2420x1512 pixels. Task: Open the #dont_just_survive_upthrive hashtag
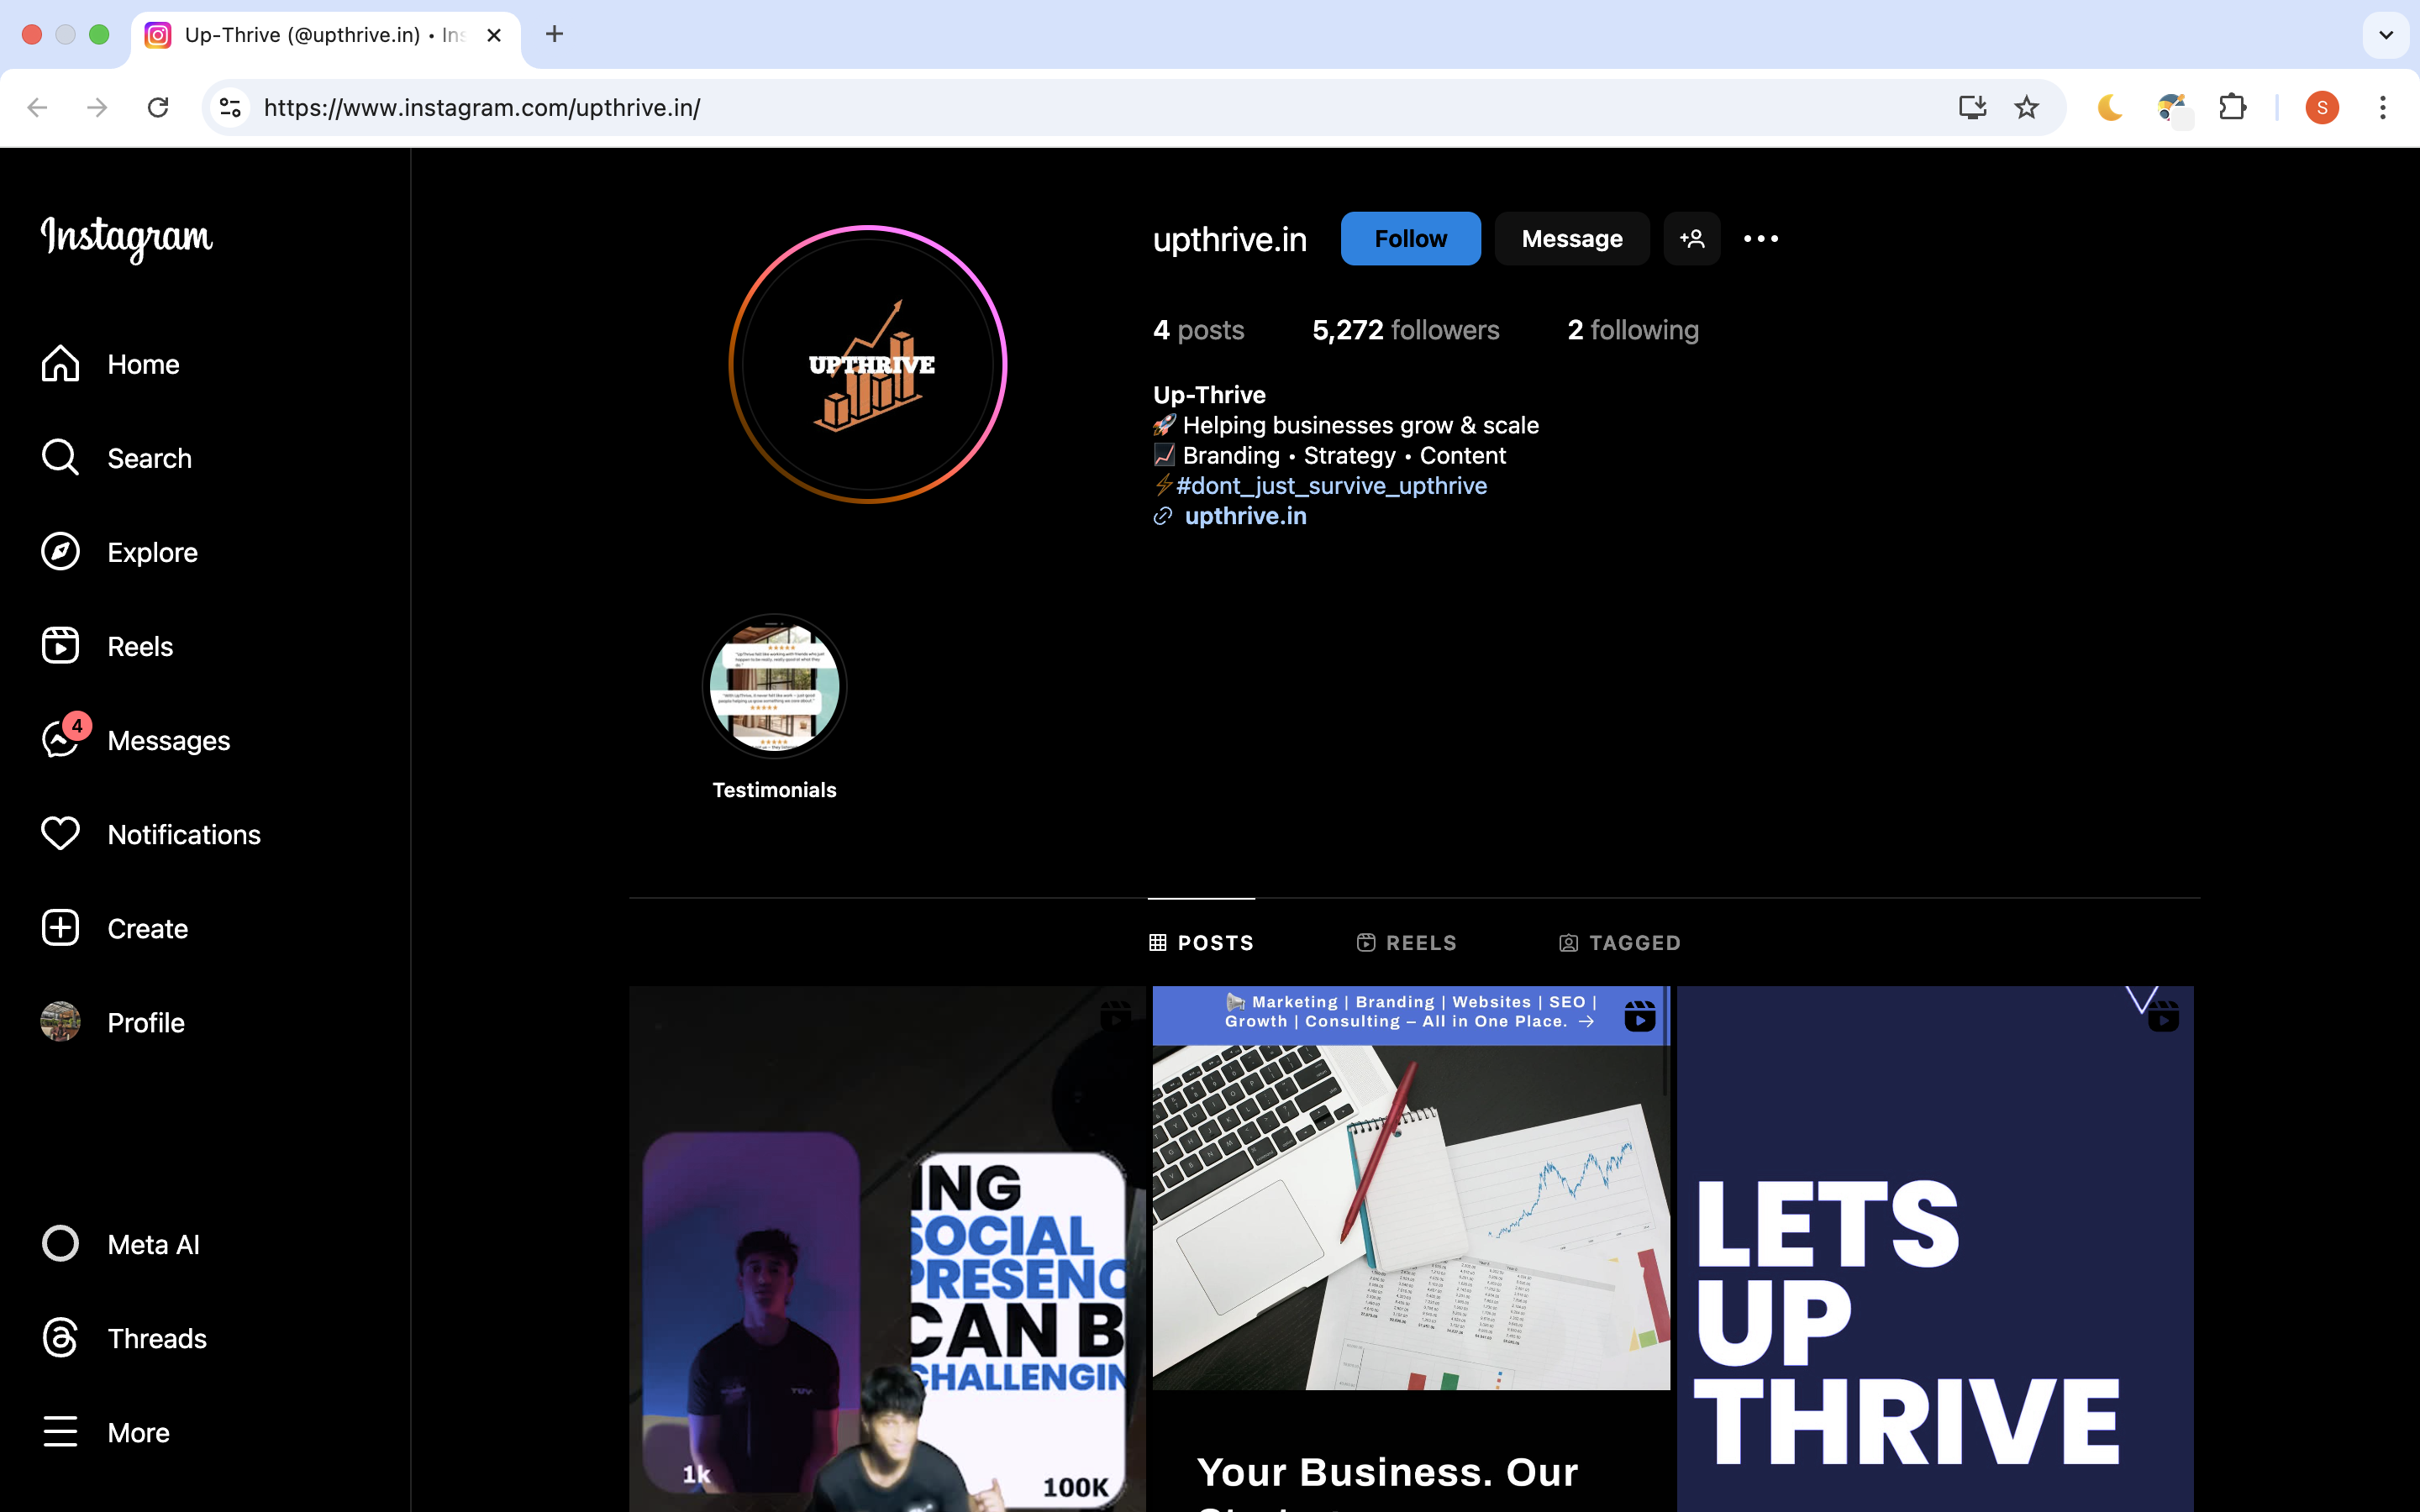[x=1332, y=486]
